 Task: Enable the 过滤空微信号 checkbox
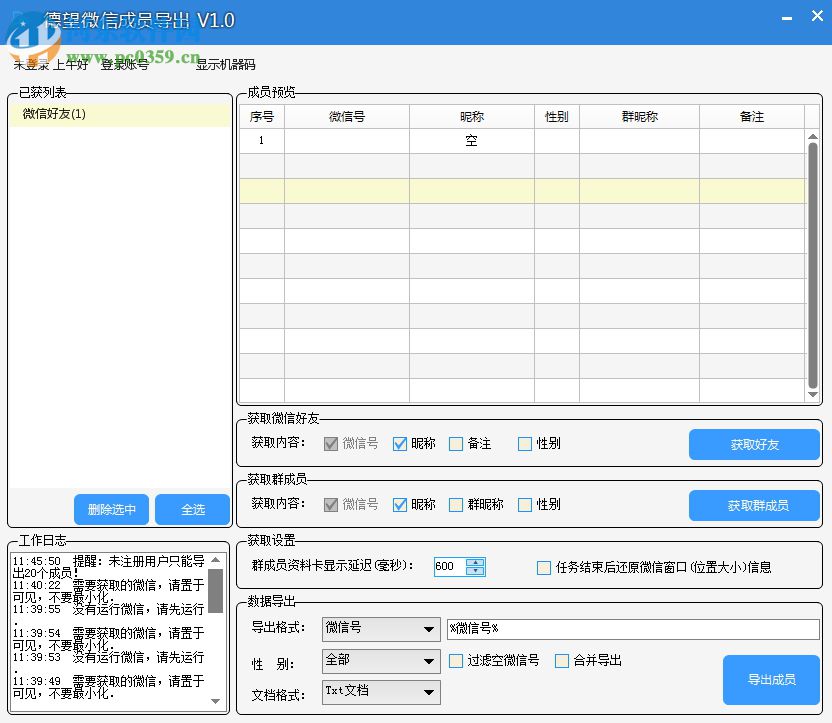click(x=456, y=661)
